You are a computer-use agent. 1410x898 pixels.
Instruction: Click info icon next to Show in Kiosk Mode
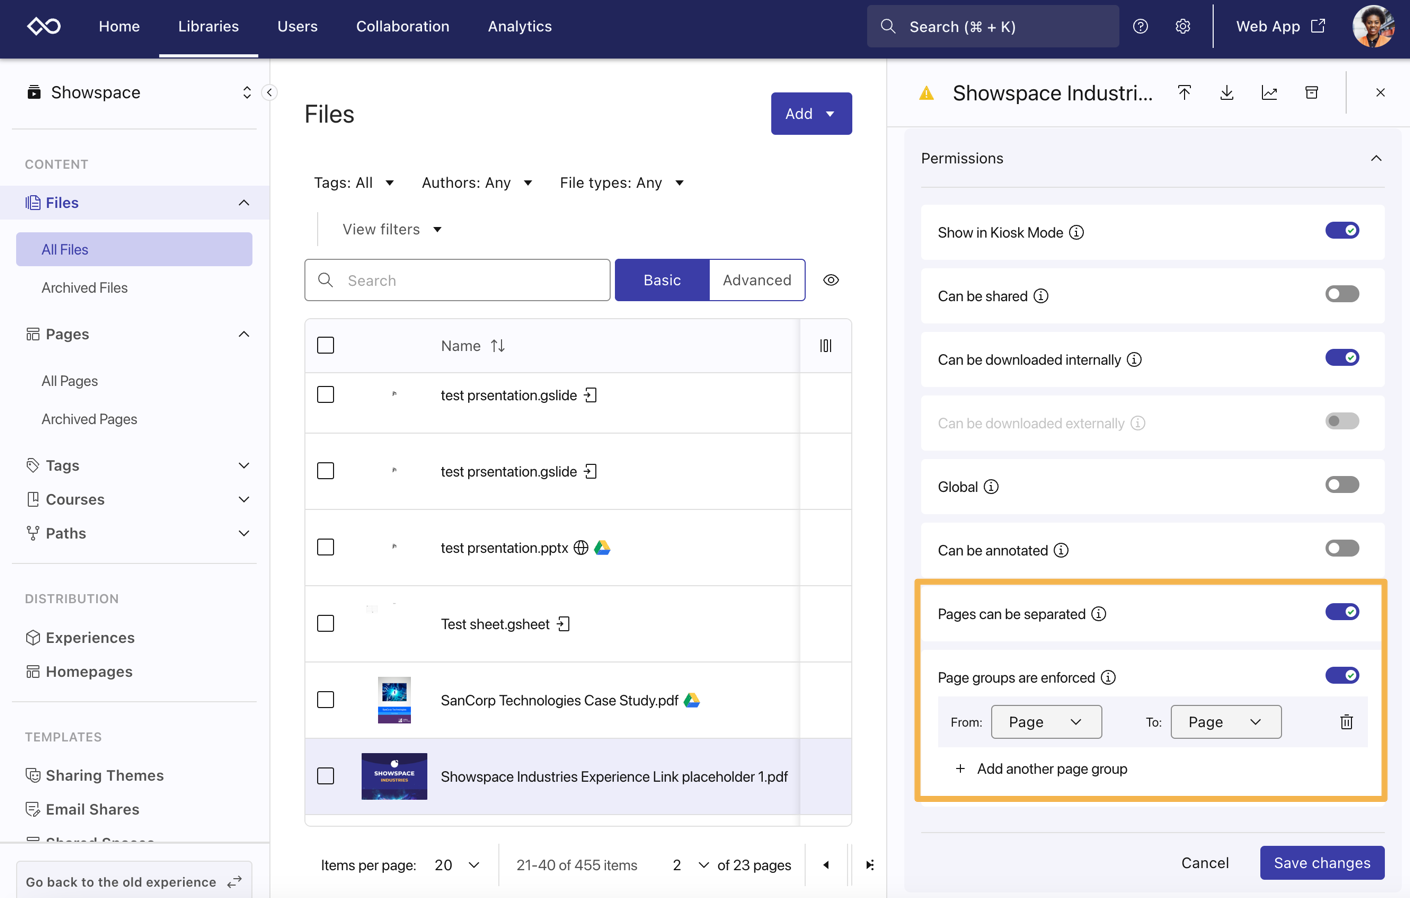1077,232
